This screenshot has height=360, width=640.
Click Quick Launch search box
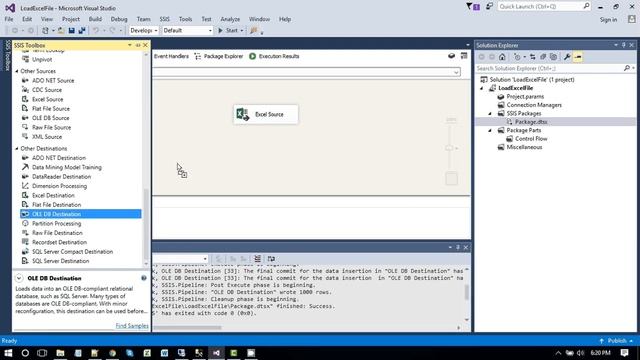543,7
